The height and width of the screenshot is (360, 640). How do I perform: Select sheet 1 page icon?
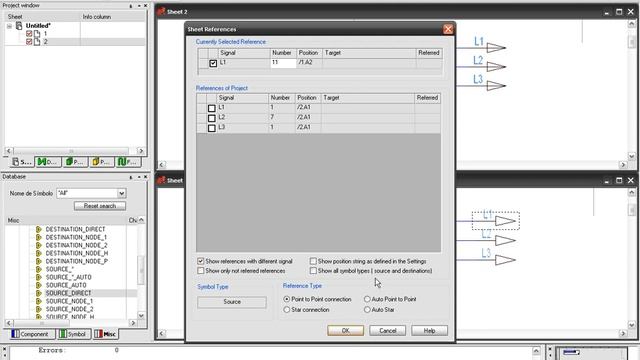37,33
